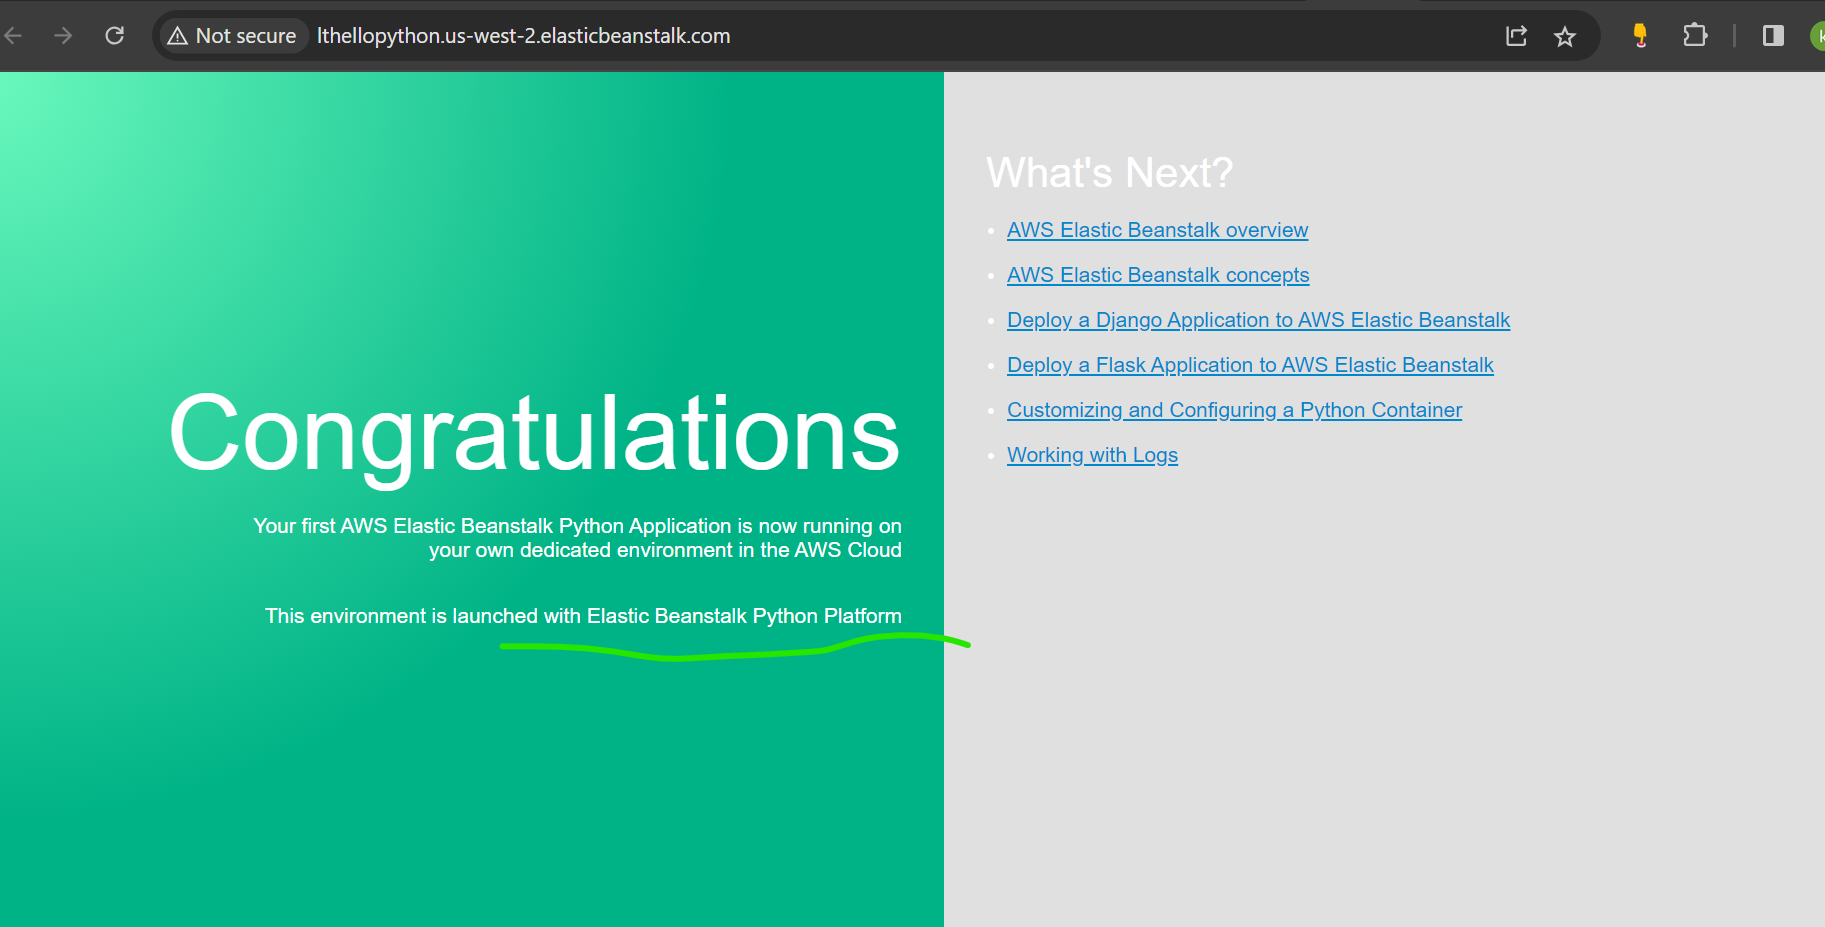
Task: Open the share this page icon
Action: coord(1516,36)
